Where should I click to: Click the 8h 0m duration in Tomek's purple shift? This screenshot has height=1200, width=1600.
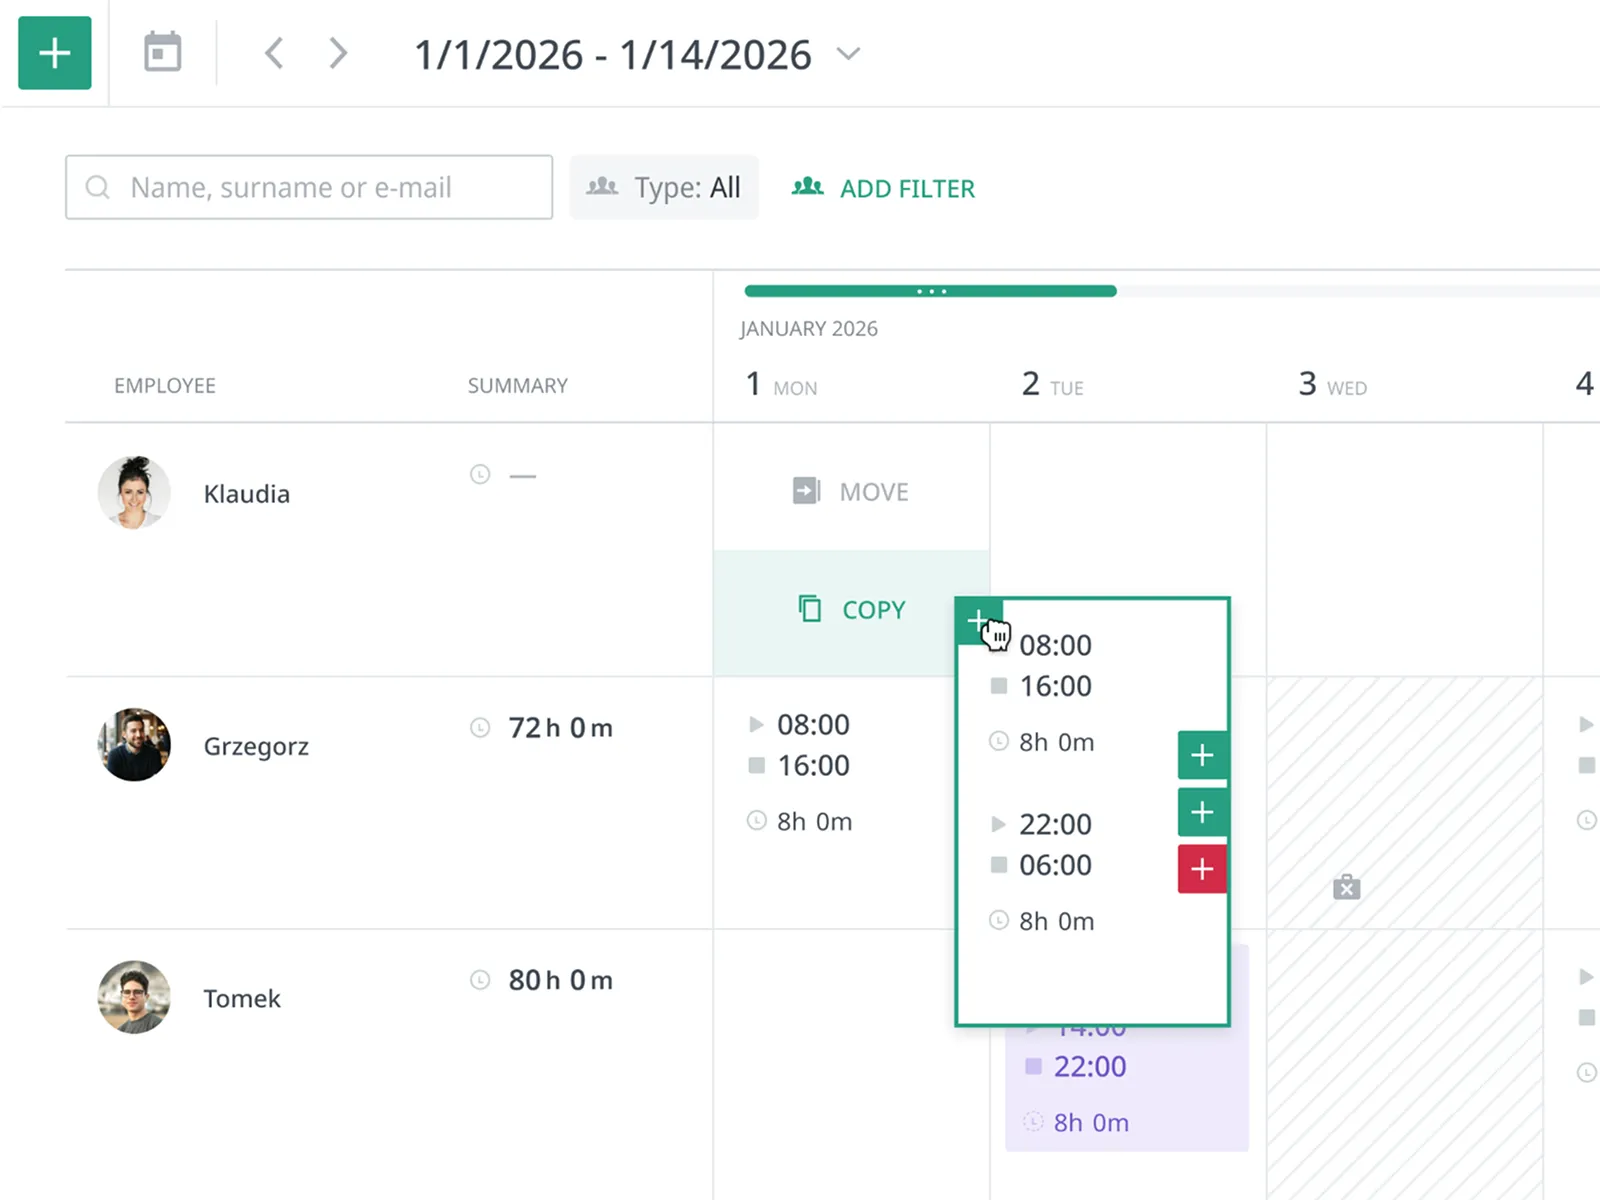1091,1123
